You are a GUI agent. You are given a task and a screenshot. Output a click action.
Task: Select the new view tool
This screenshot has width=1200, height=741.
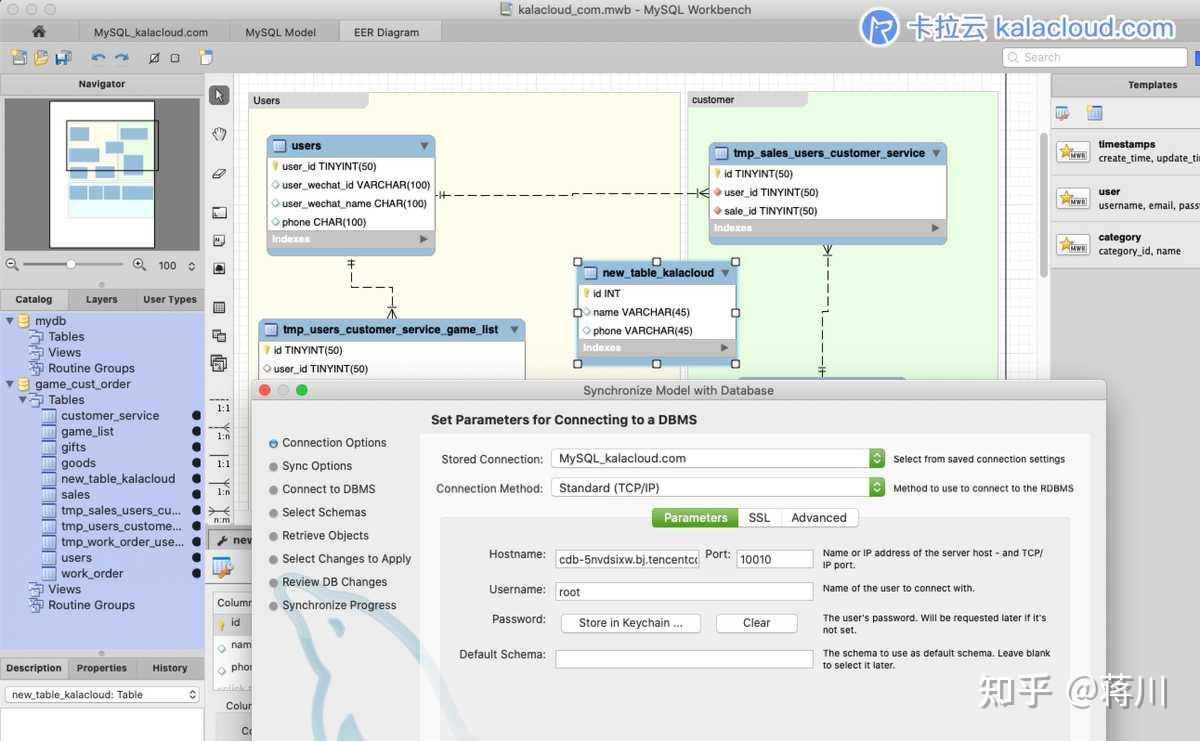click(x=219, y=335)
